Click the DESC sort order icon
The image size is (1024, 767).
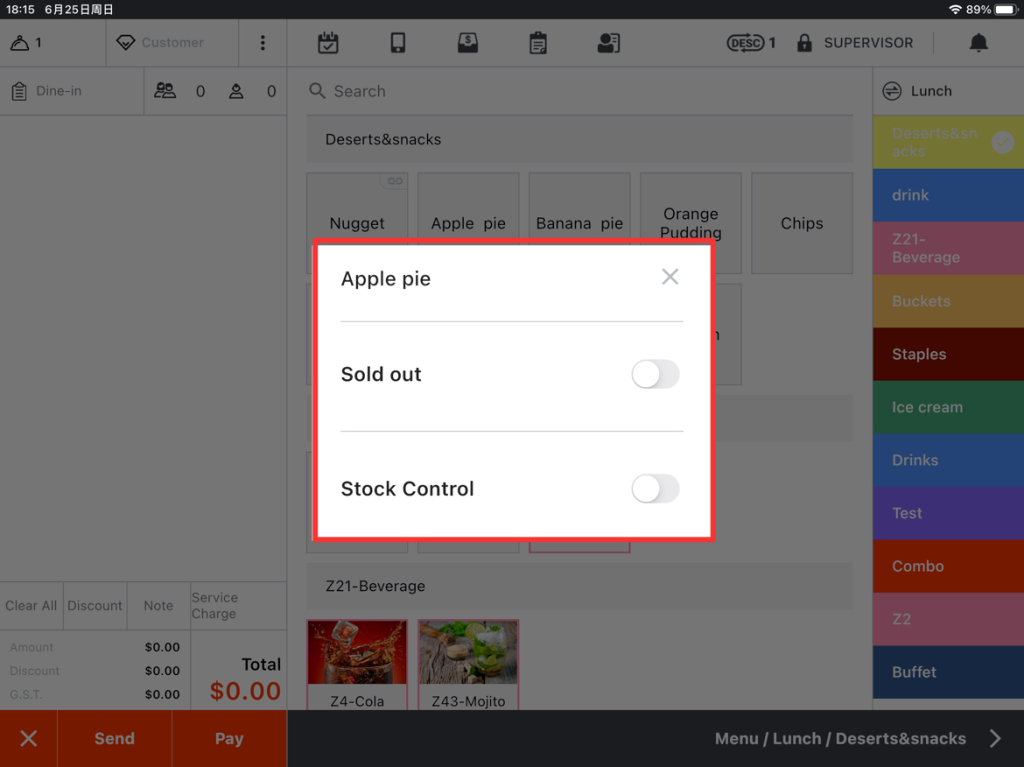[x=745, y=43]
